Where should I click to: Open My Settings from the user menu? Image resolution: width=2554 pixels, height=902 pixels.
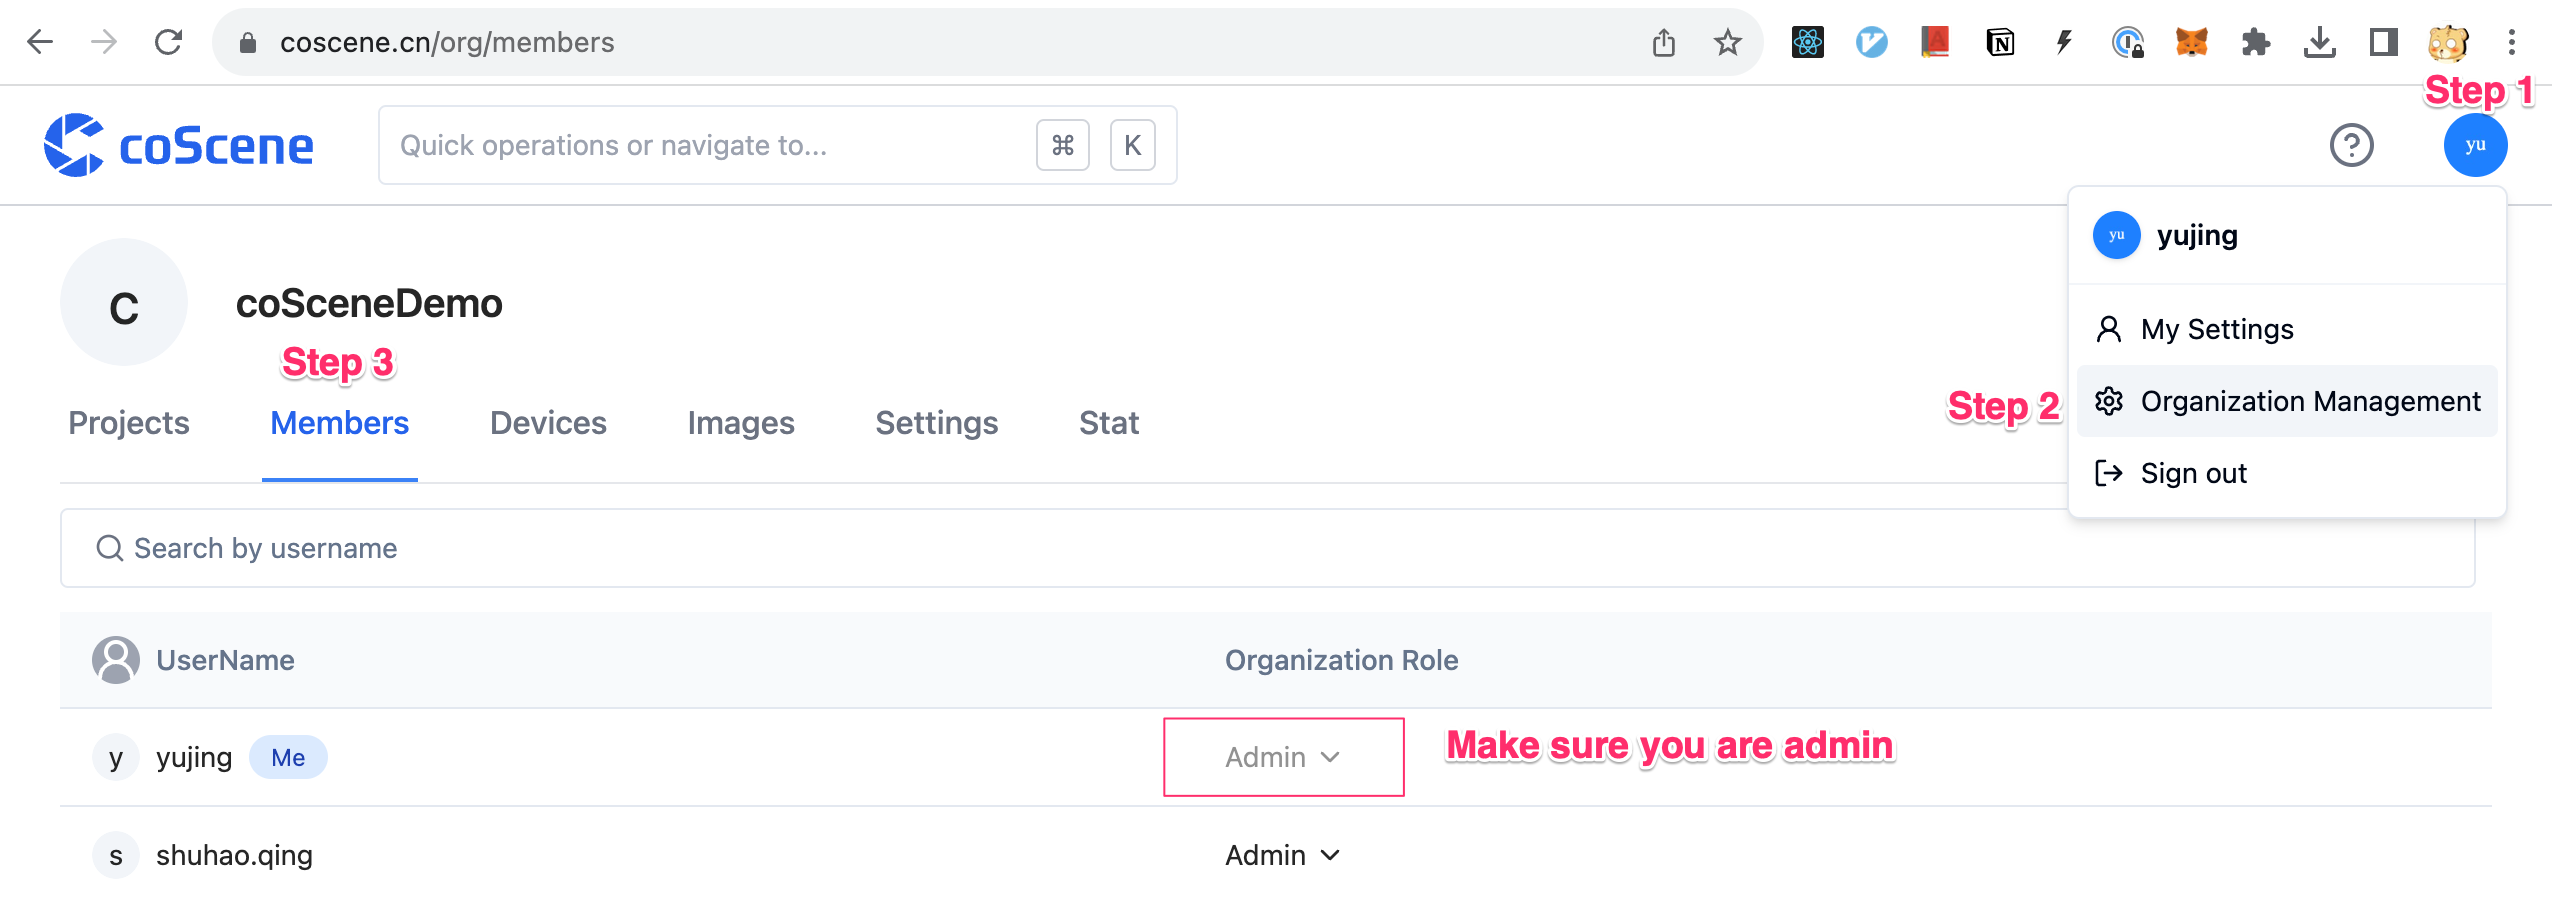2287,329
